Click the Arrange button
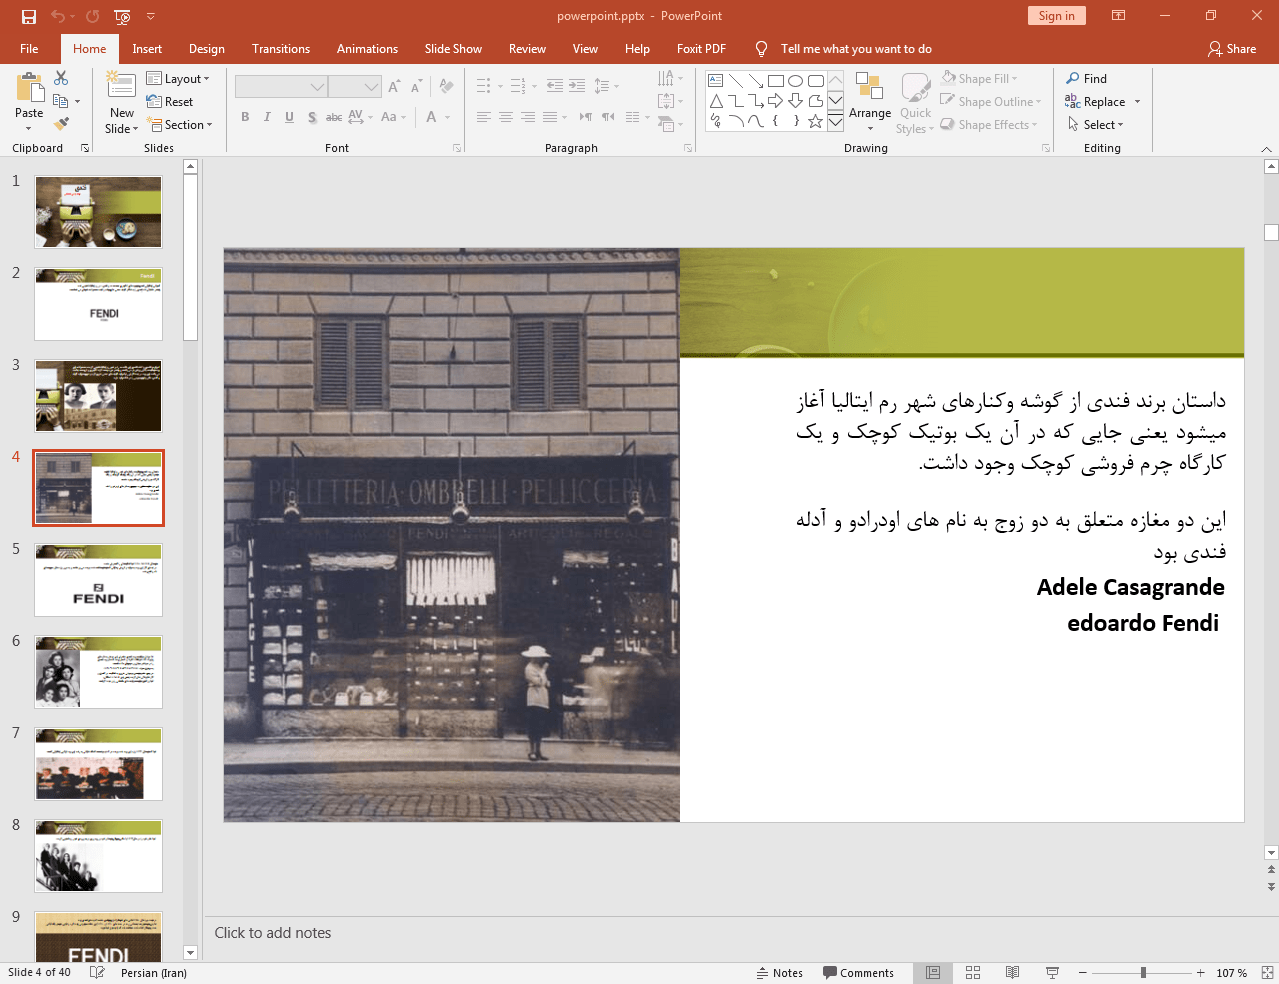 coord(870,100)
